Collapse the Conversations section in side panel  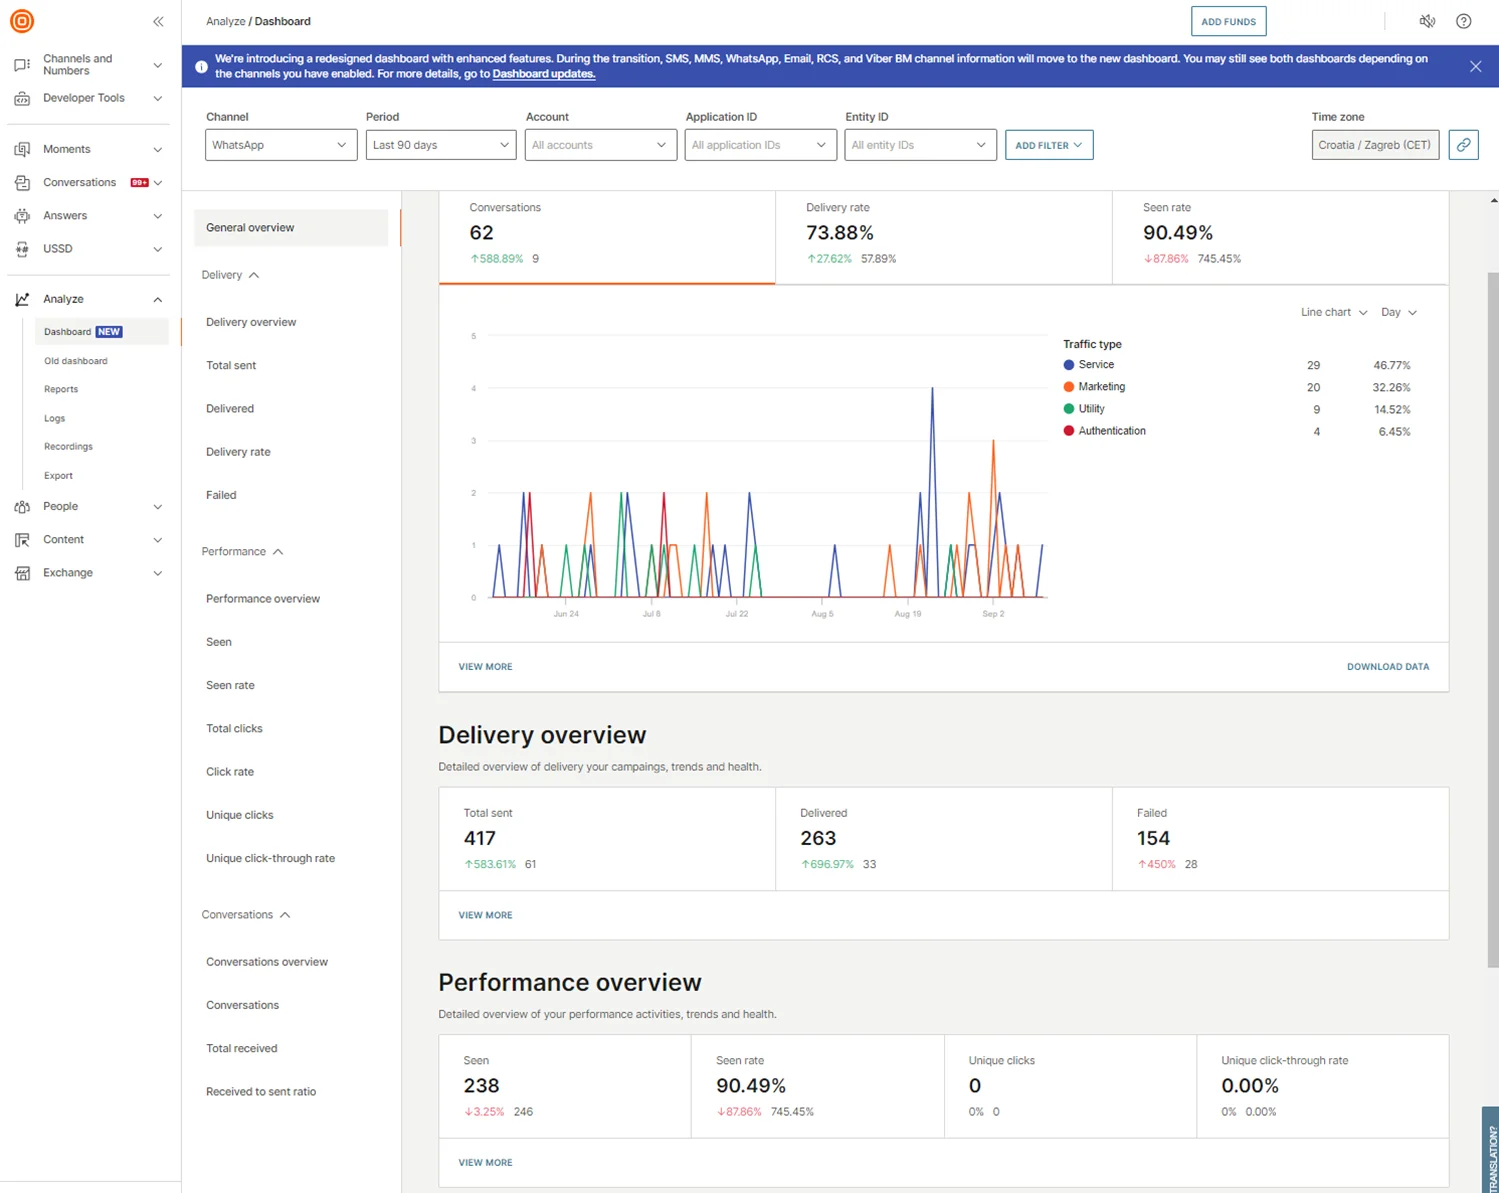(246, 915)
